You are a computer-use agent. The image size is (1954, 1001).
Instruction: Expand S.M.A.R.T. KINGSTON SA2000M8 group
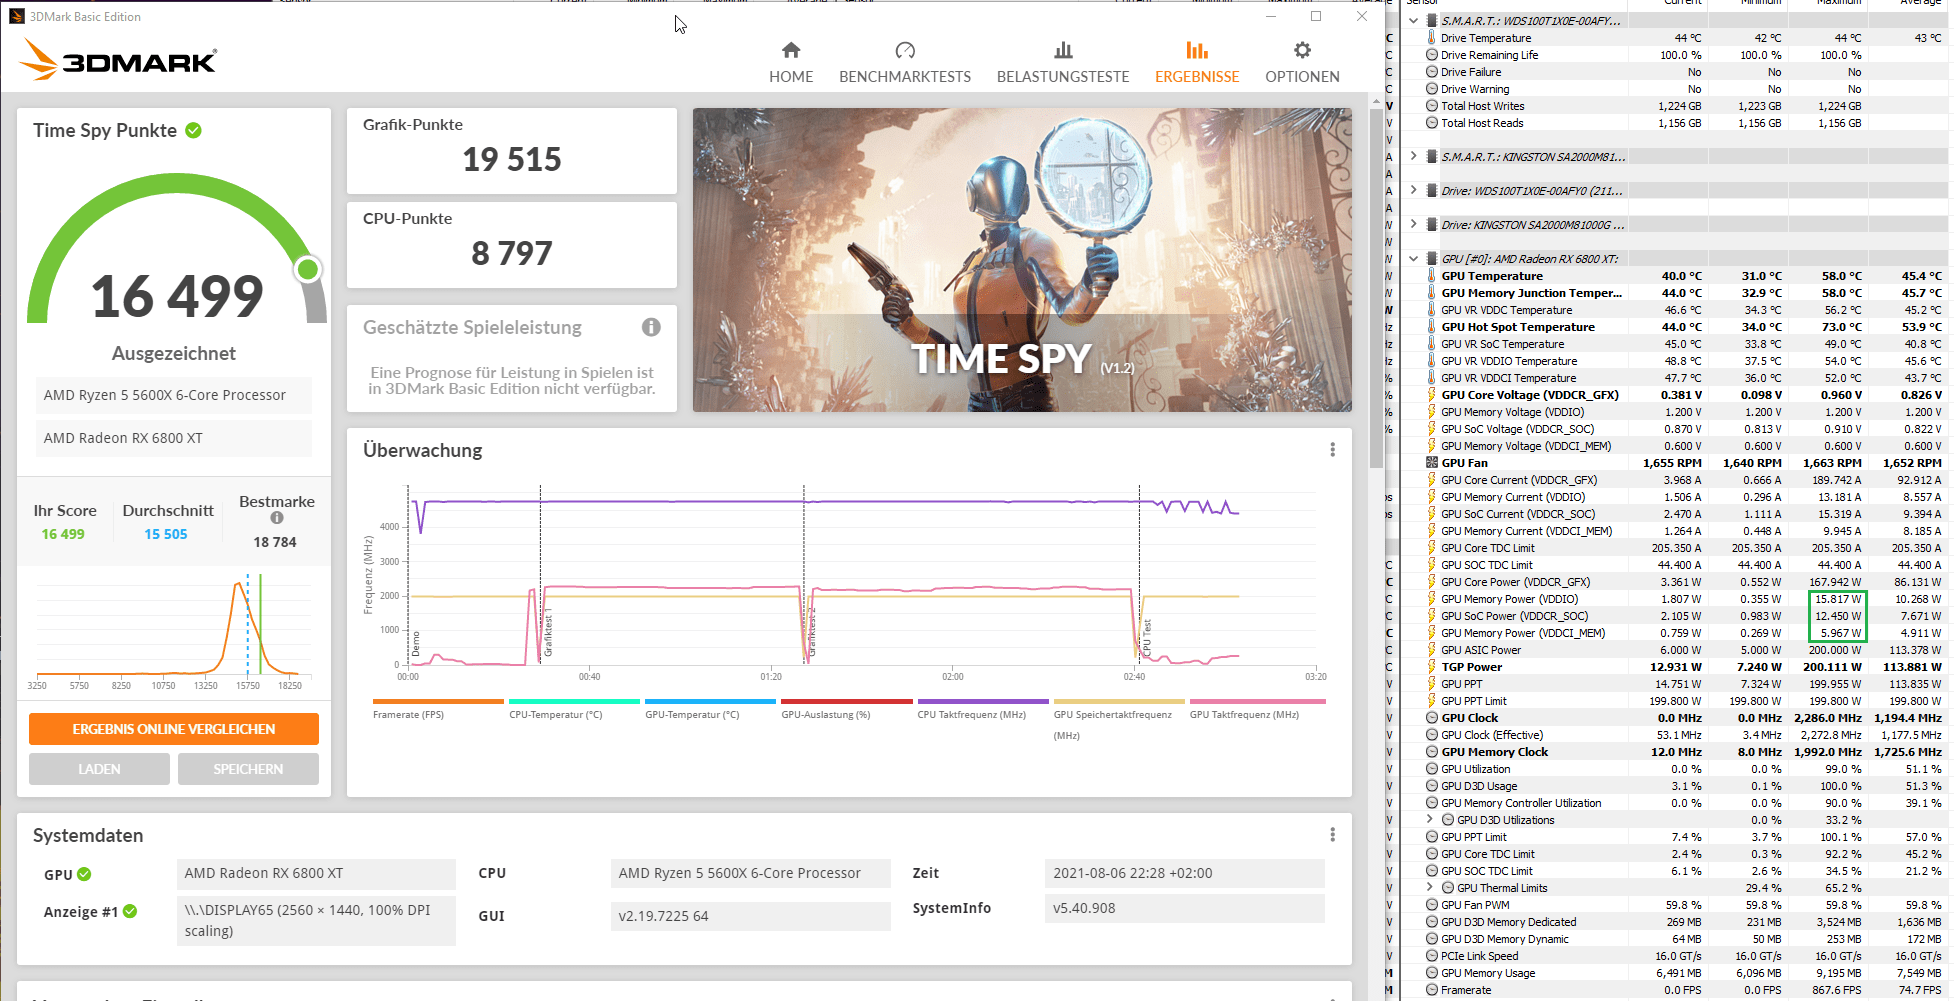pyautogui.click(x=1413, y=157)
